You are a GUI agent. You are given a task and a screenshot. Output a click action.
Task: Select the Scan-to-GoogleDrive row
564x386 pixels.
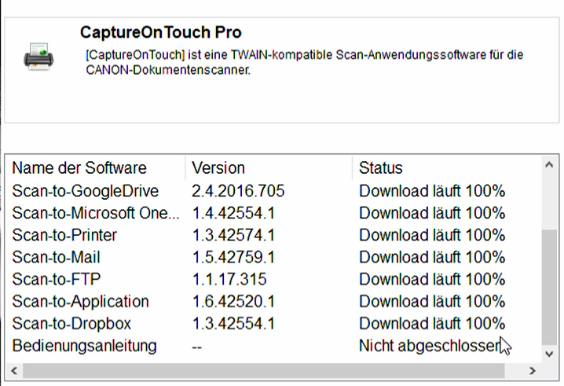pyautogui.click(x=273, y=191)
